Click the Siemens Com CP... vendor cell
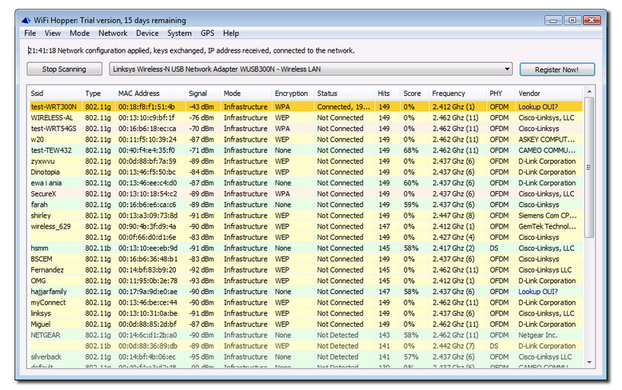Viewport: 622px width, 390px height. pyautogui.click(x=547, y=215)
